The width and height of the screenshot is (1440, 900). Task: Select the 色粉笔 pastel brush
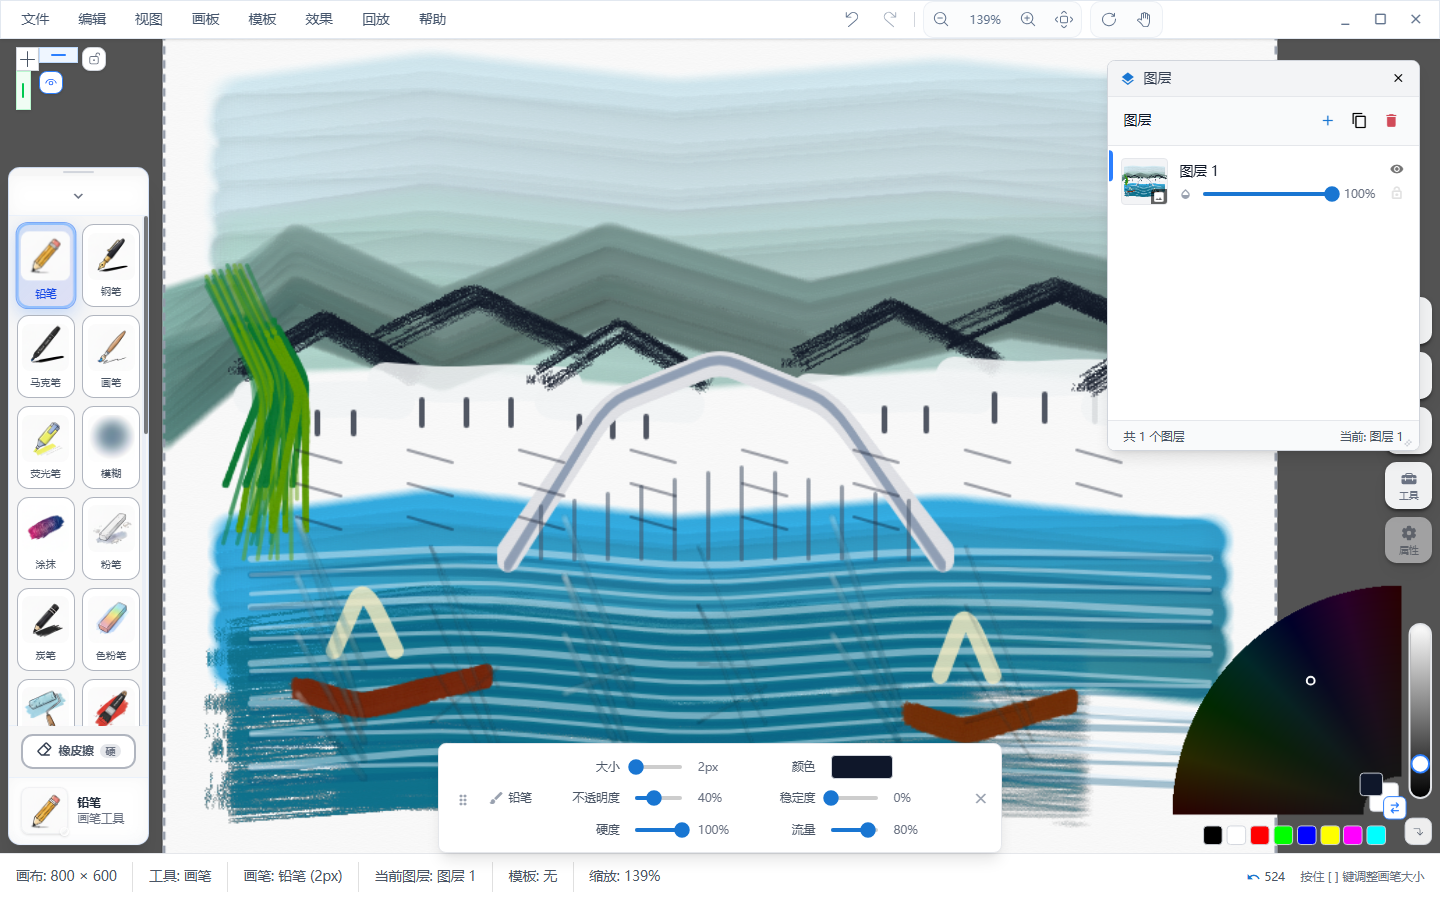(111, 630)
